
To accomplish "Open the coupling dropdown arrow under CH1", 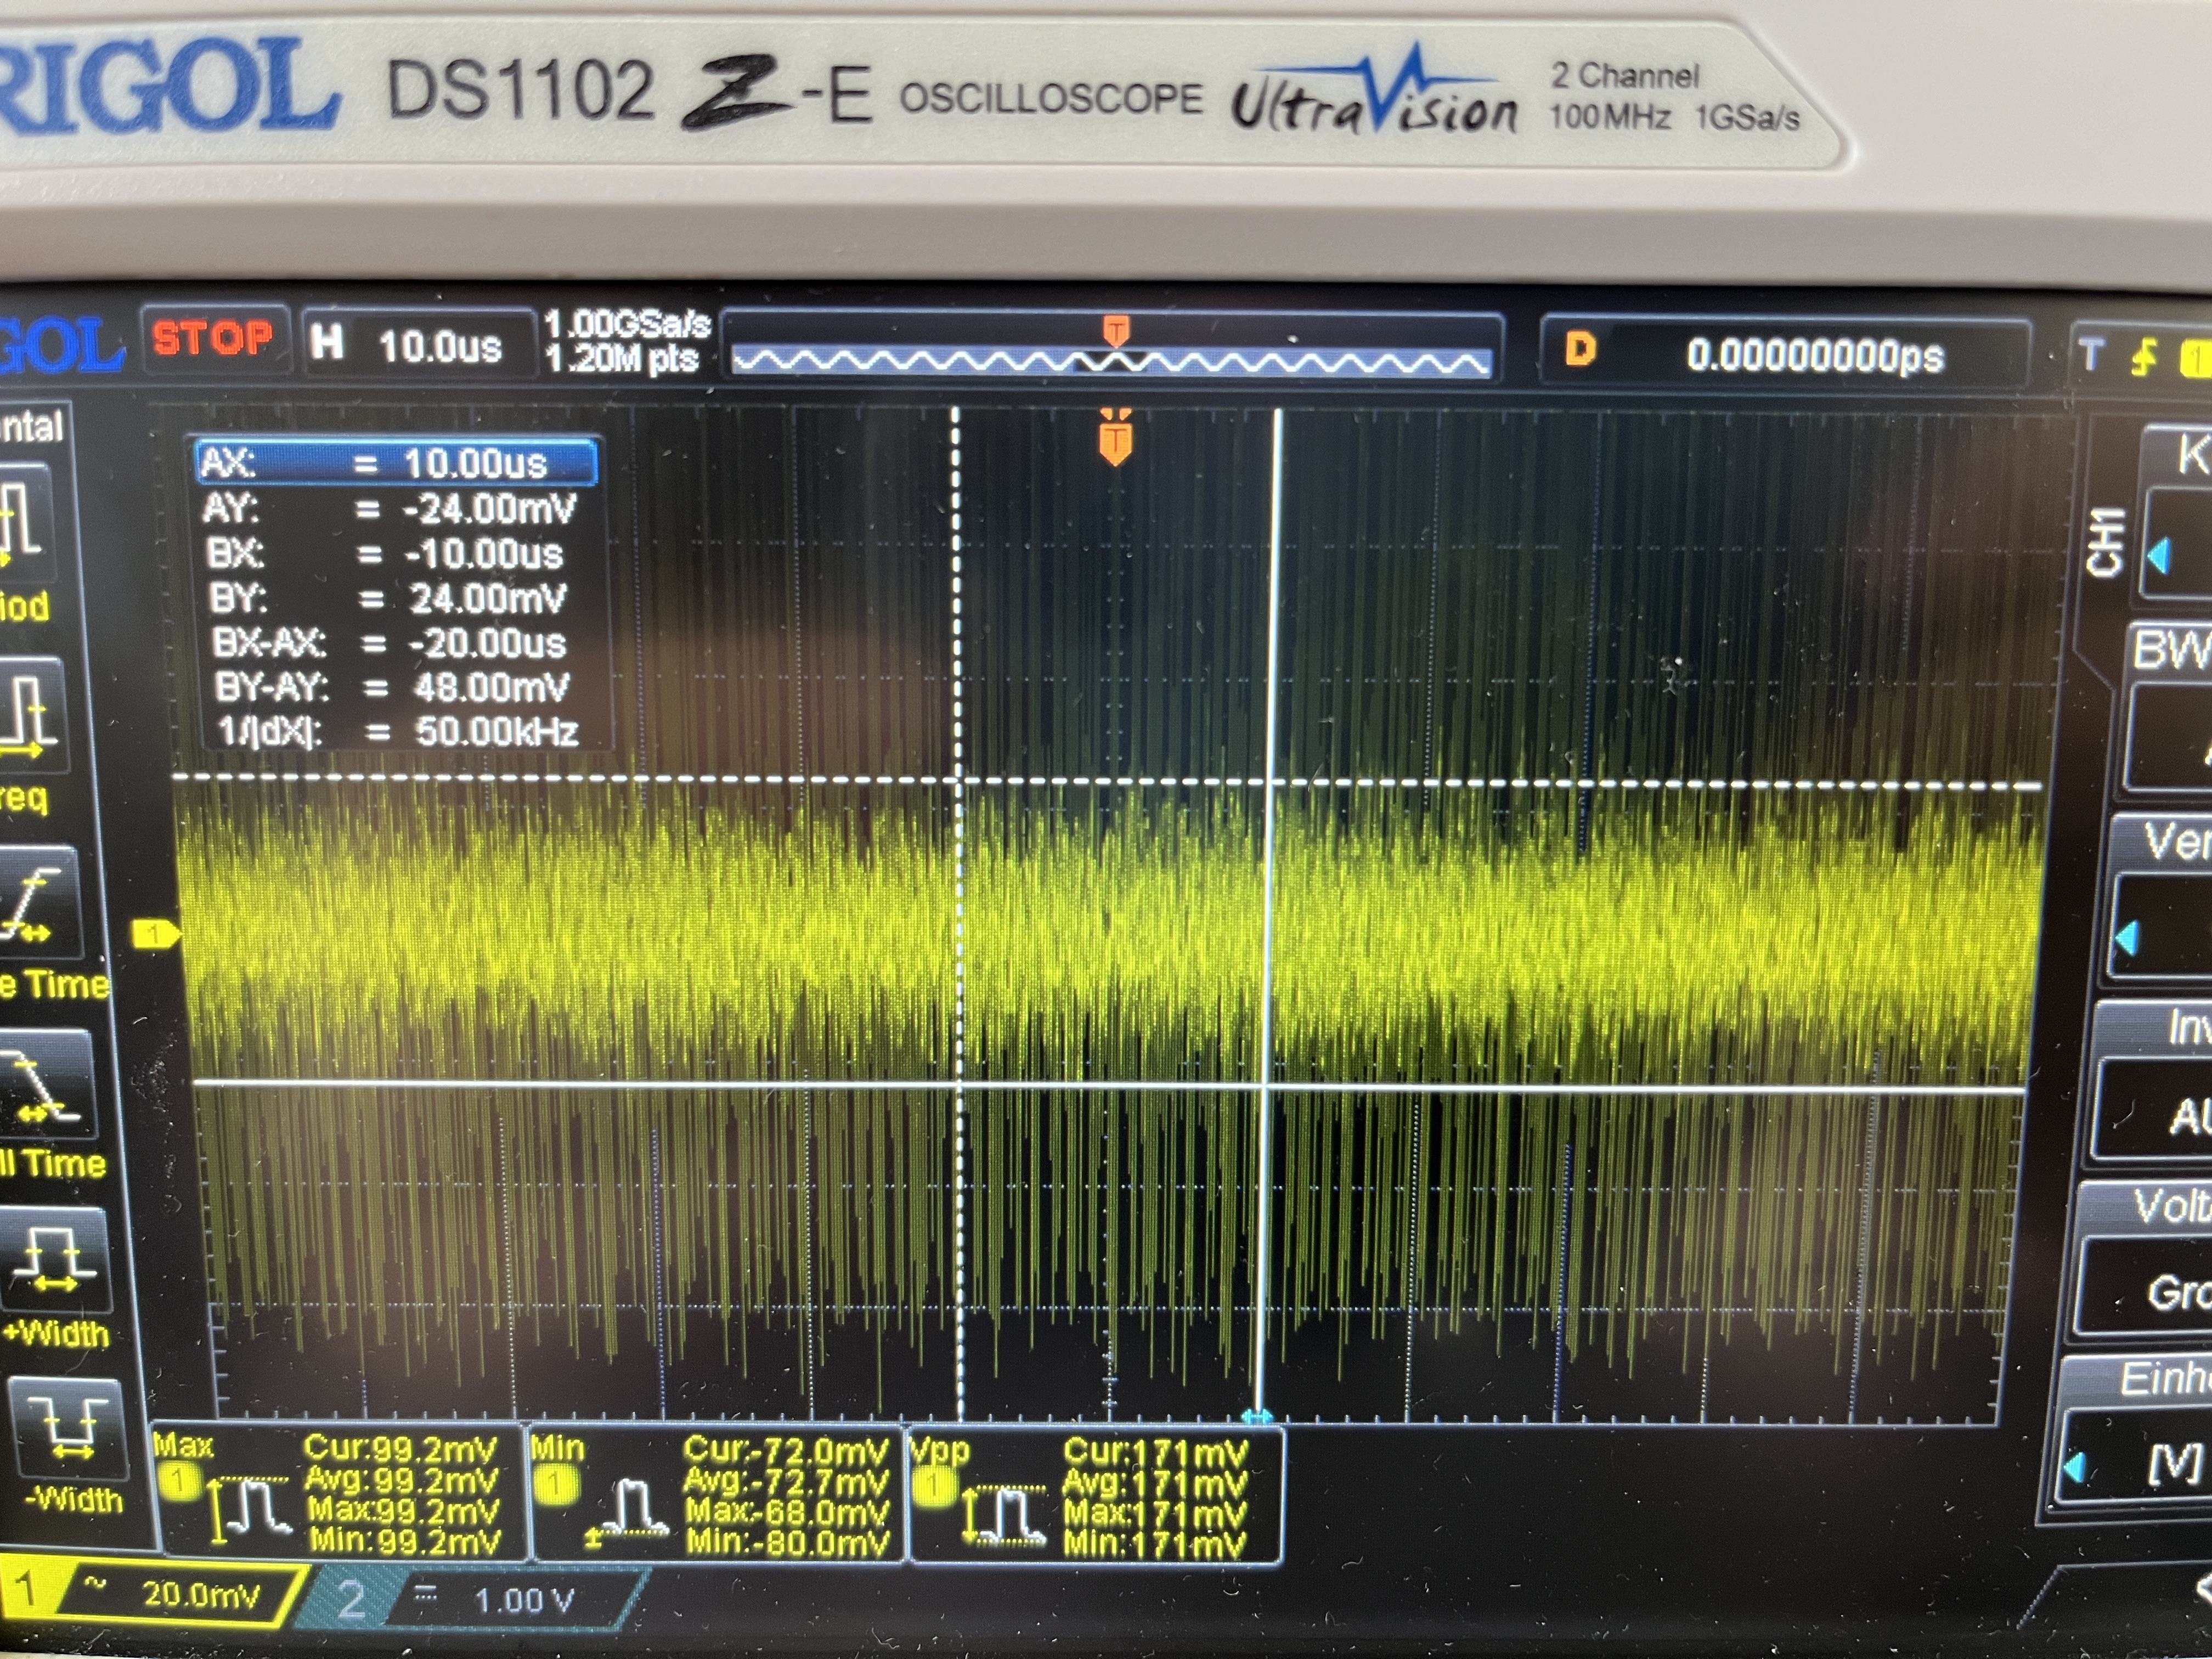I will click(2160, 556).
